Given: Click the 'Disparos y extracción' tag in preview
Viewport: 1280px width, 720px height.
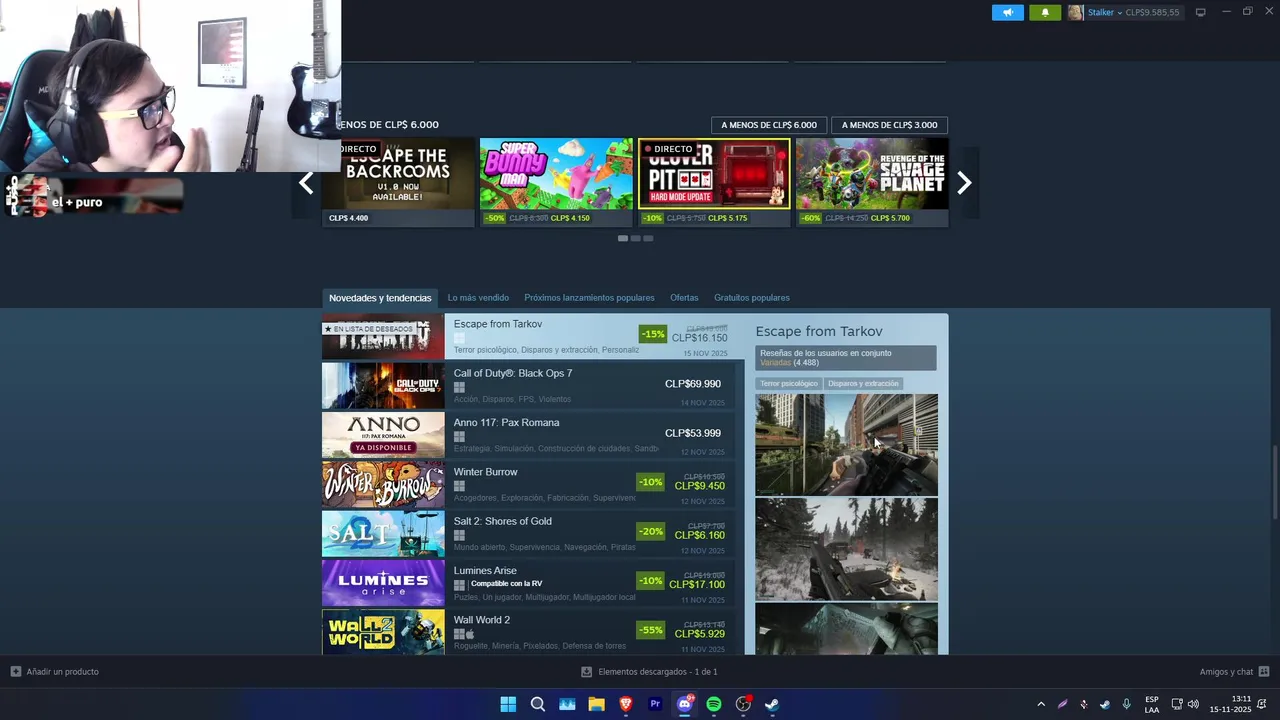Looking at the screenshot, I should pos(863,384).
